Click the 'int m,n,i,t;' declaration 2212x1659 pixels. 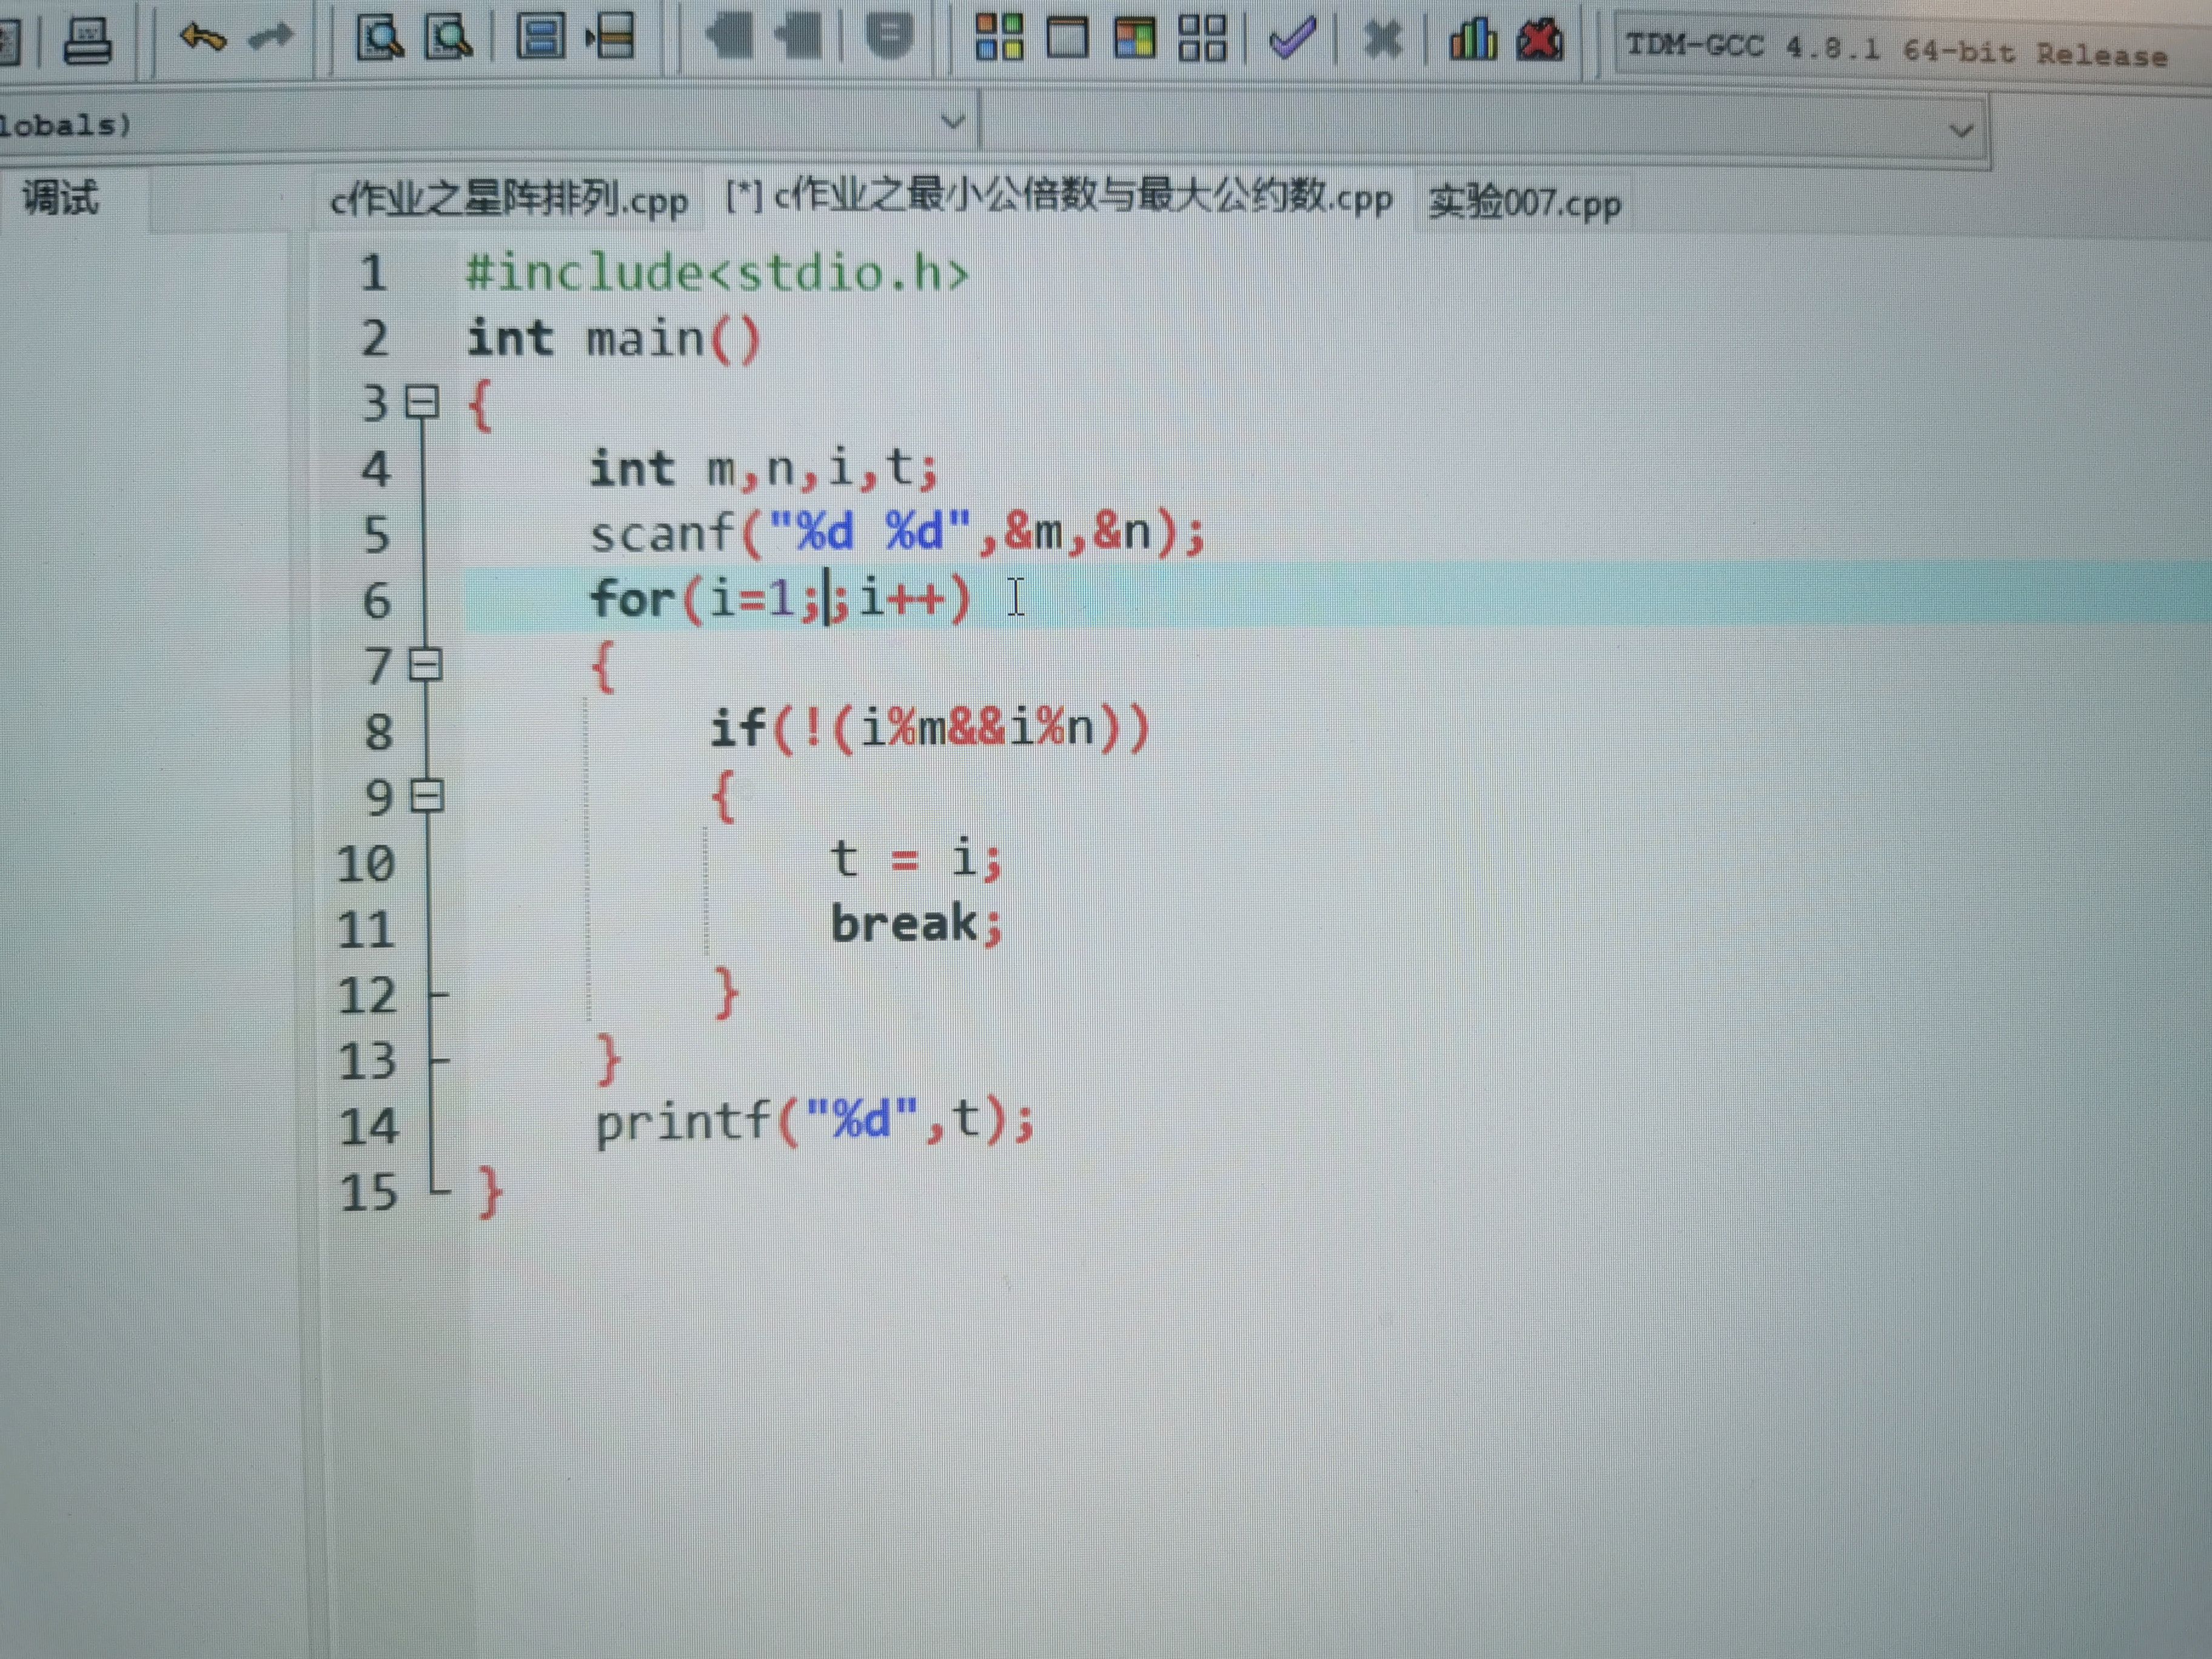click(x=764, y=468)
